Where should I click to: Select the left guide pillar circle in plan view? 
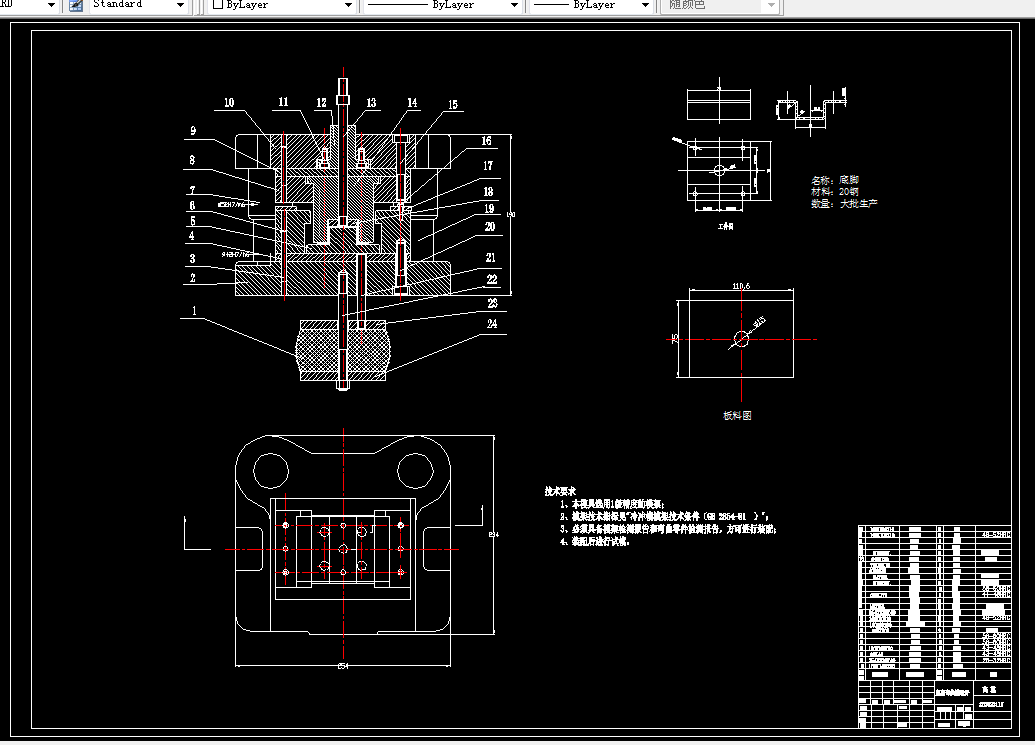click(x=271, y=471)
